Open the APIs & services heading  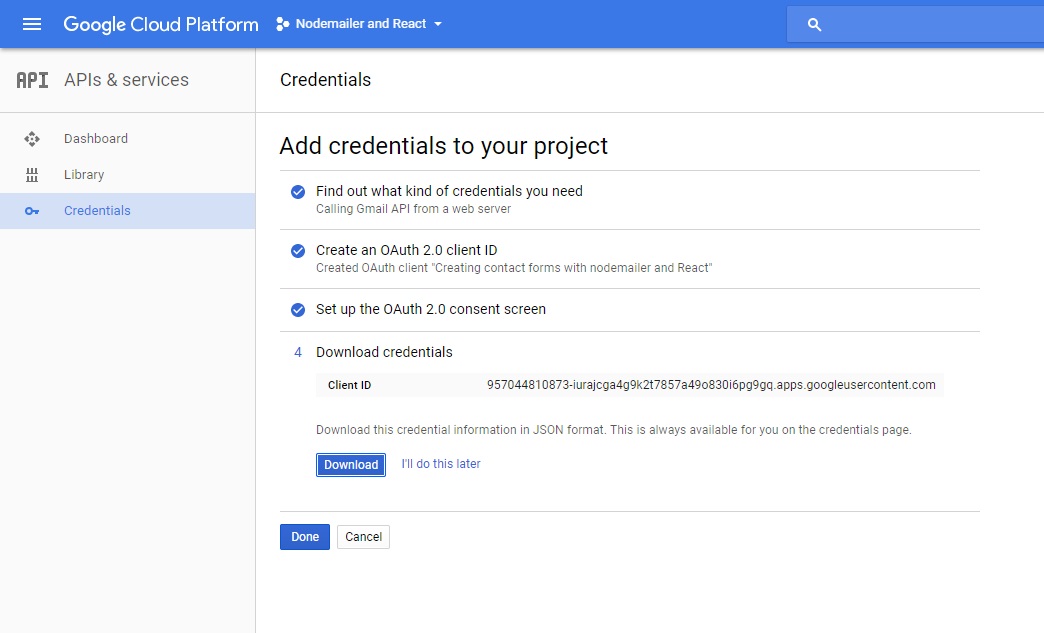[x=126, y=80]
